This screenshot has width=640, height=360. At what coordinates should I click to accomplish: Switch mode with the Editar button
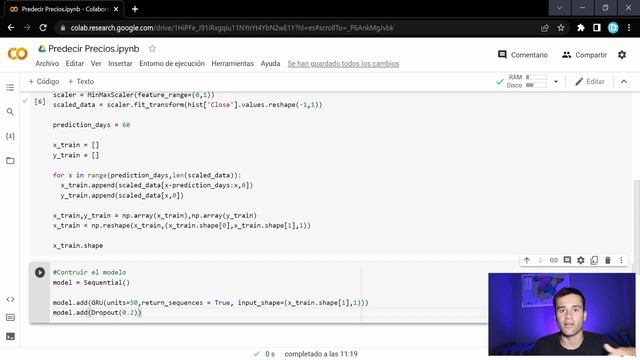[590, 82]
